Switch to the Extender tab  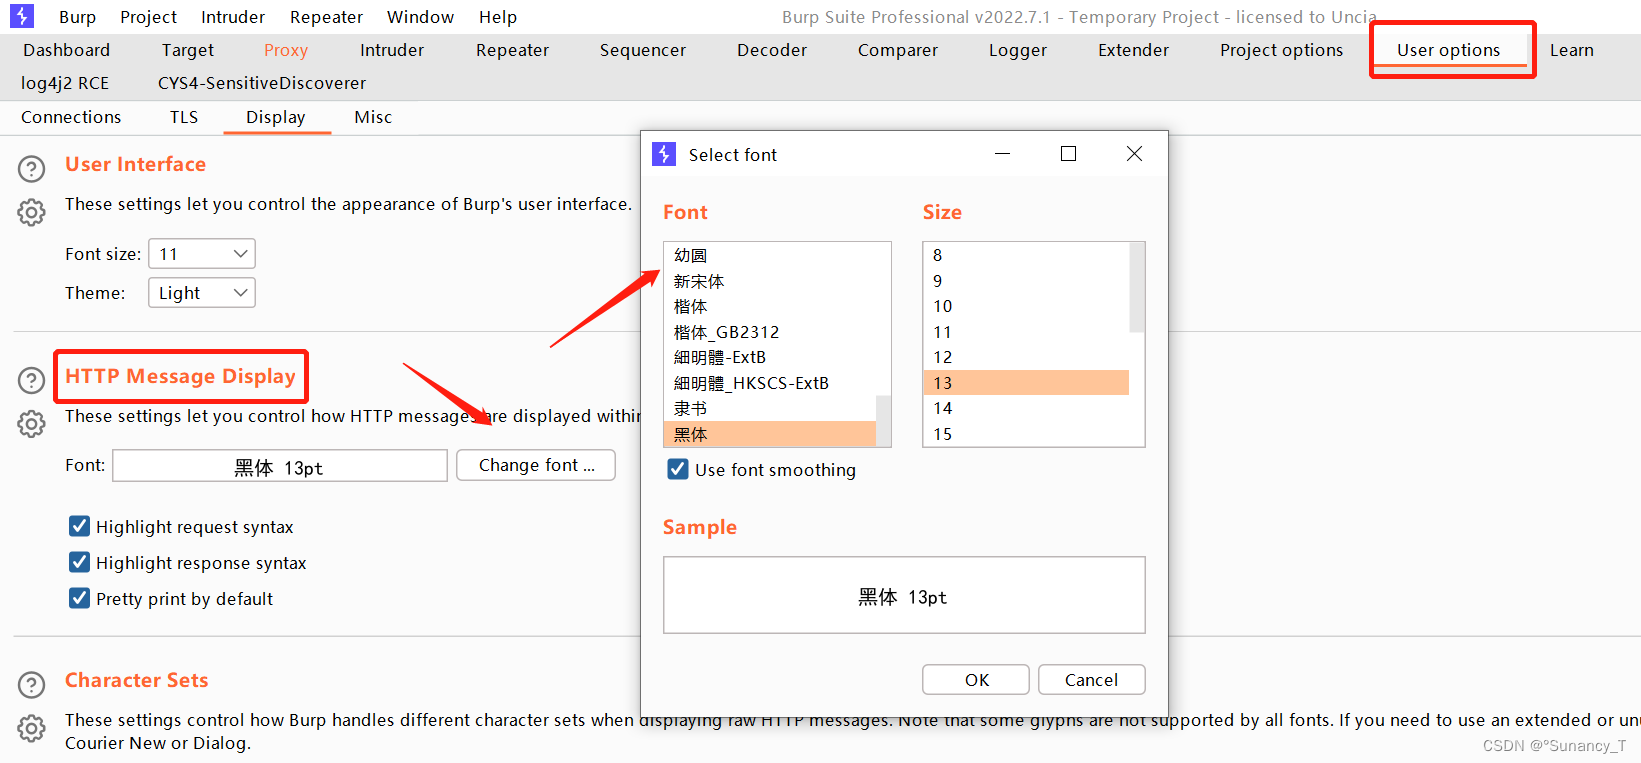click(1133, 50)
